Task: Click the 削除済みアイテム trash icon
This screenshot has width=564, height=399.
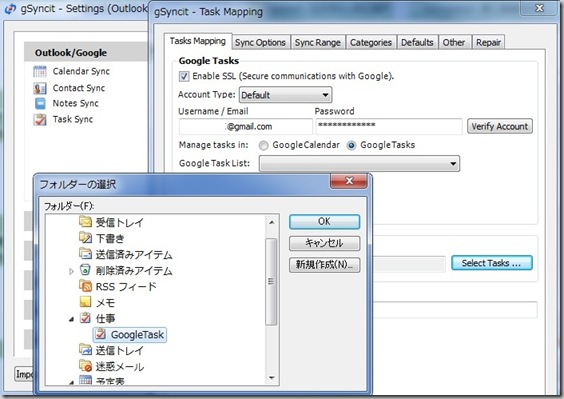Action: point(86,269)
